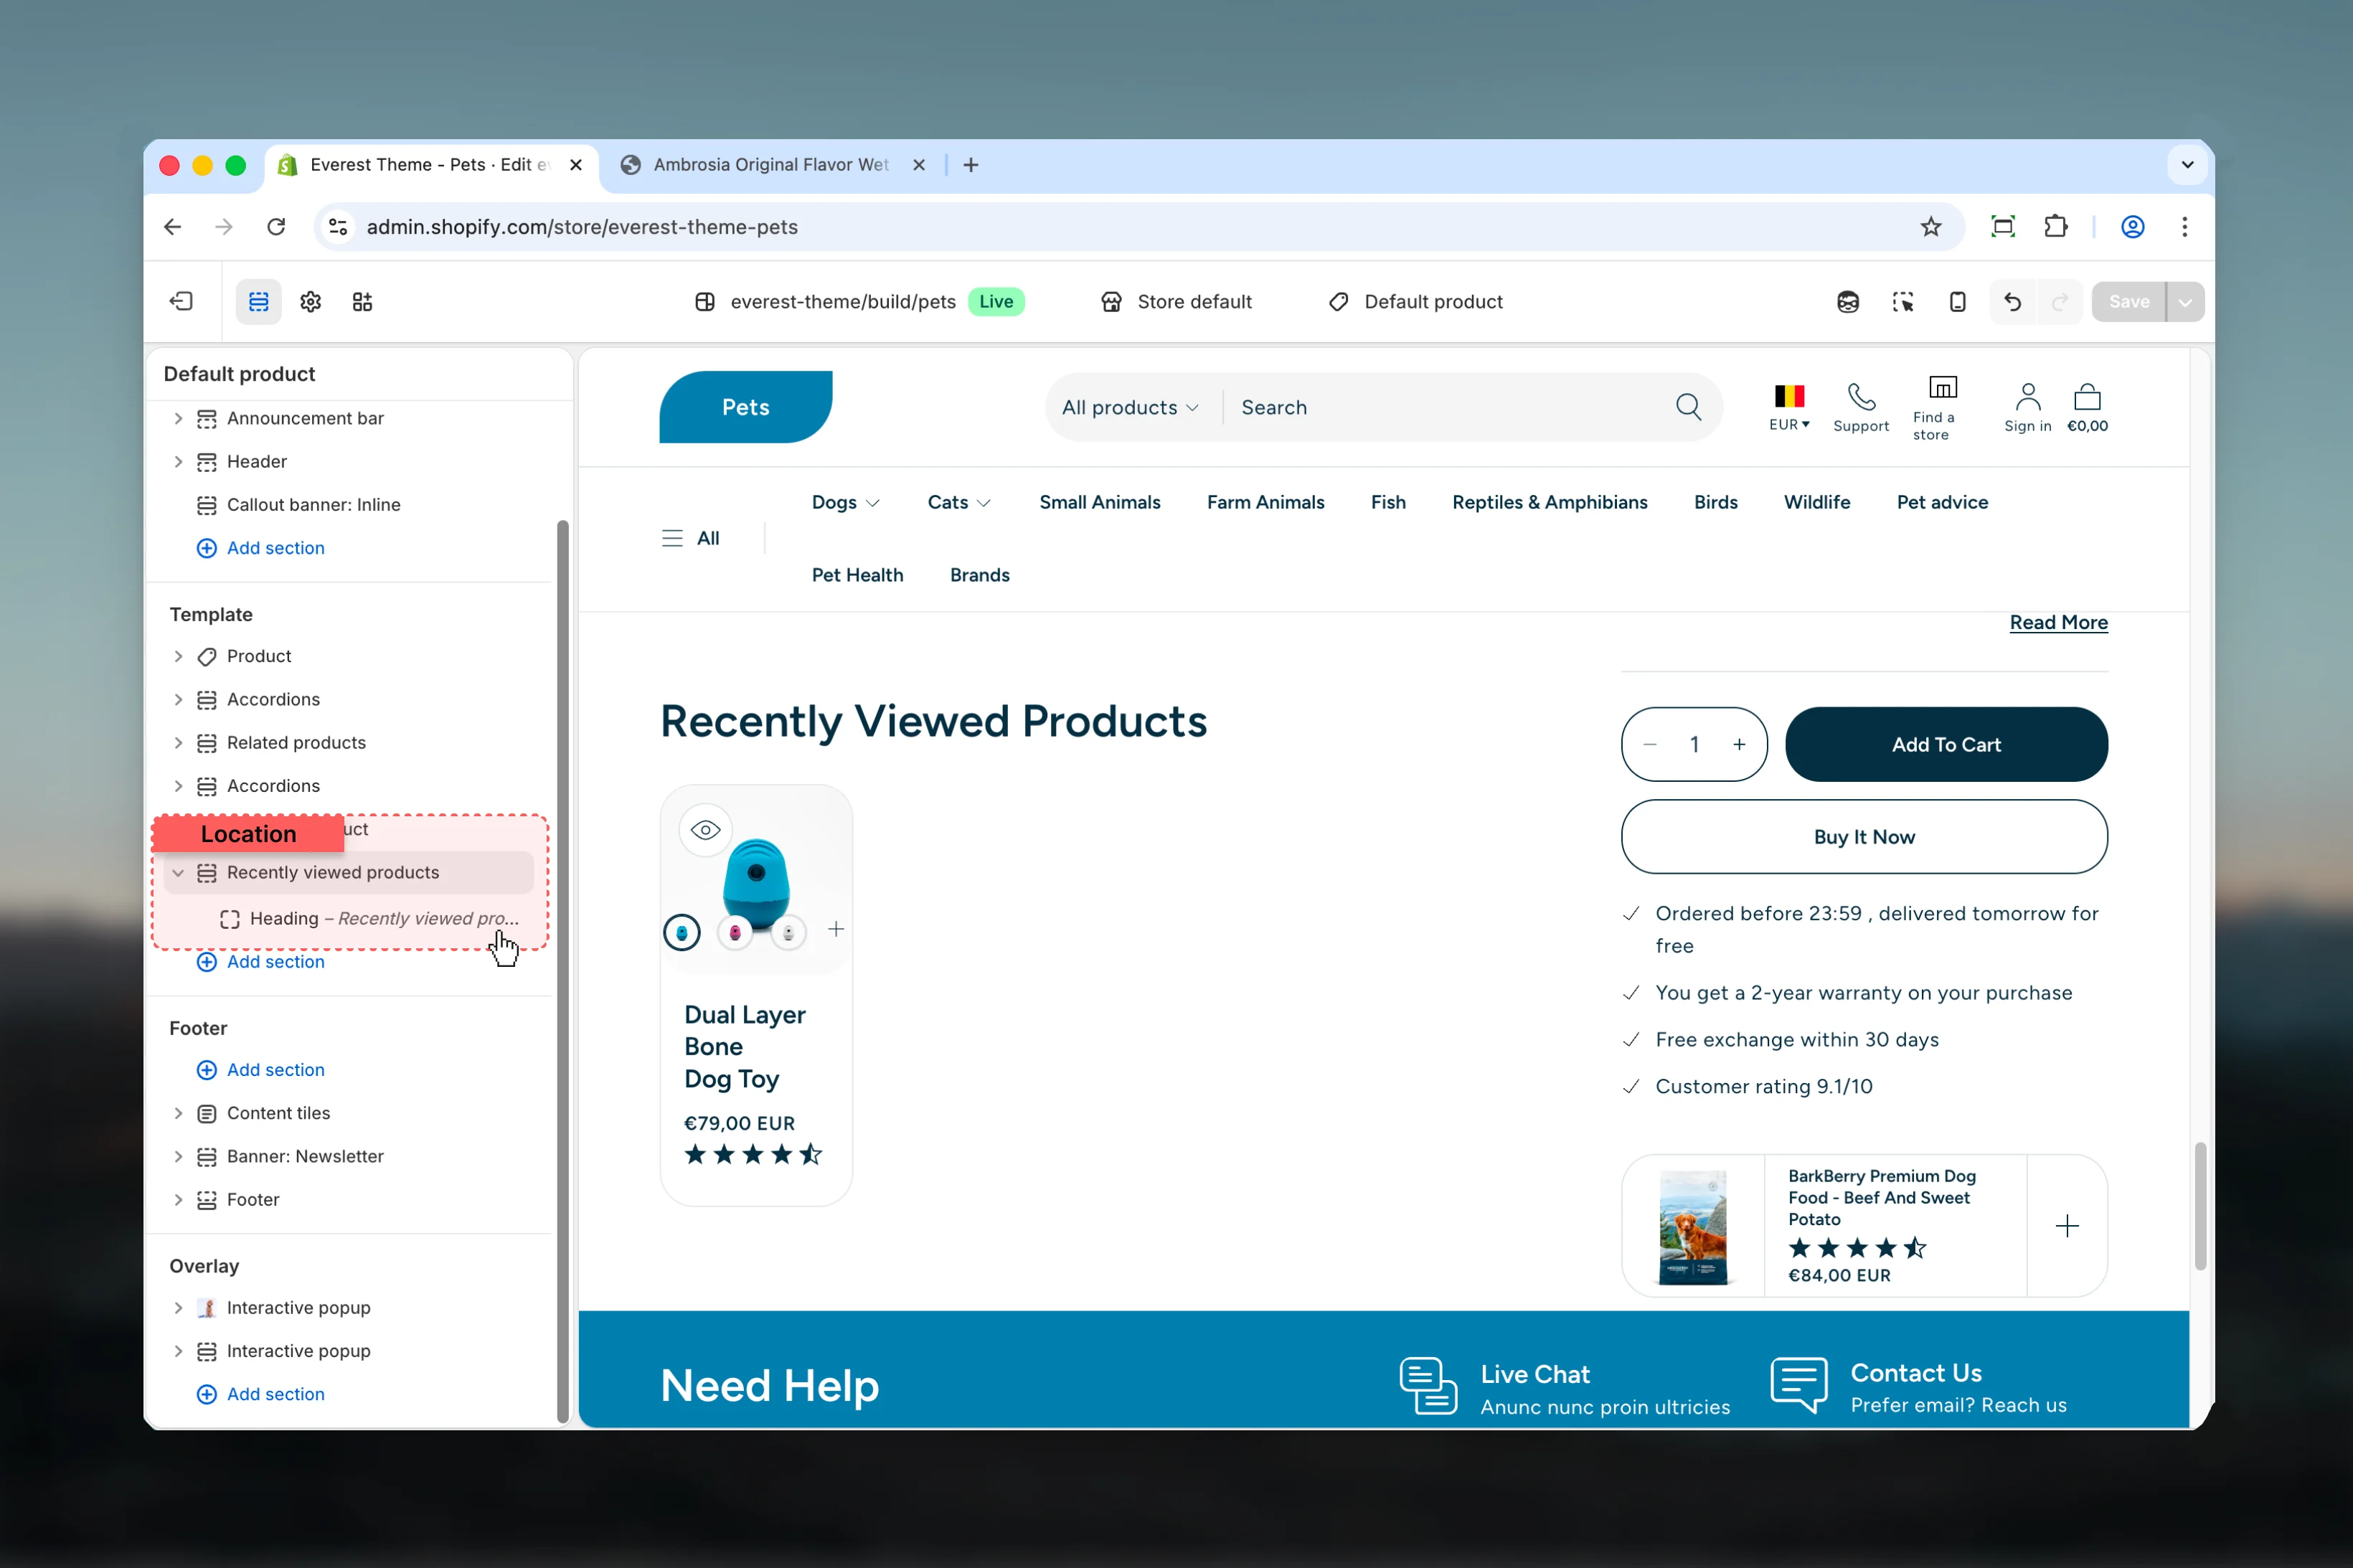Expand the Content tiles section
Image resolution: width=2353 pixels, height=1568 pixels.
tap(178, 1113)
